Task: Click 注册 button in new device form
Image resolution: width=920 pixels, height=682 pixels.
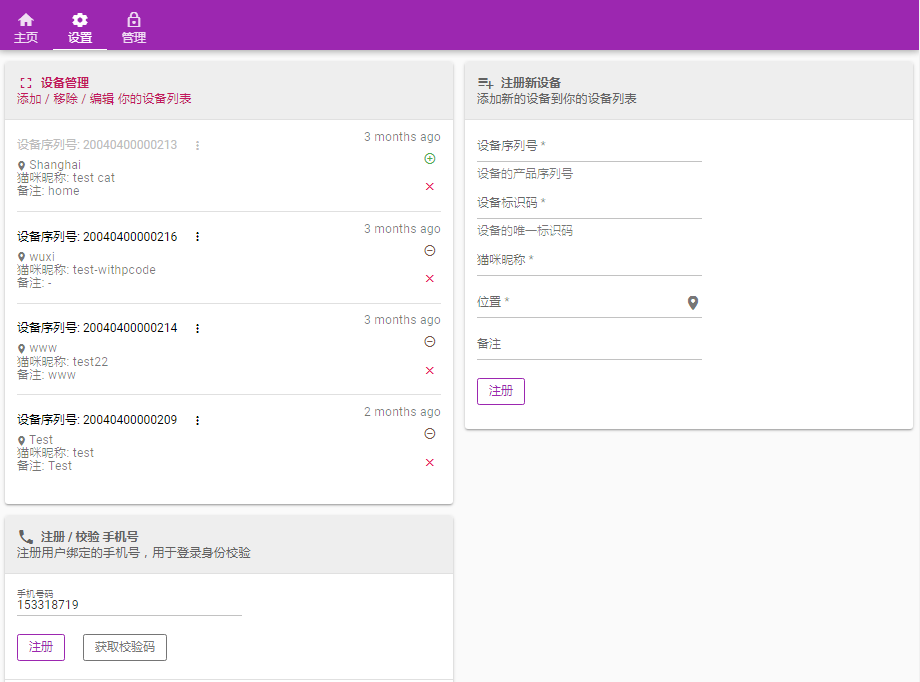Action: tap(500, 391)
